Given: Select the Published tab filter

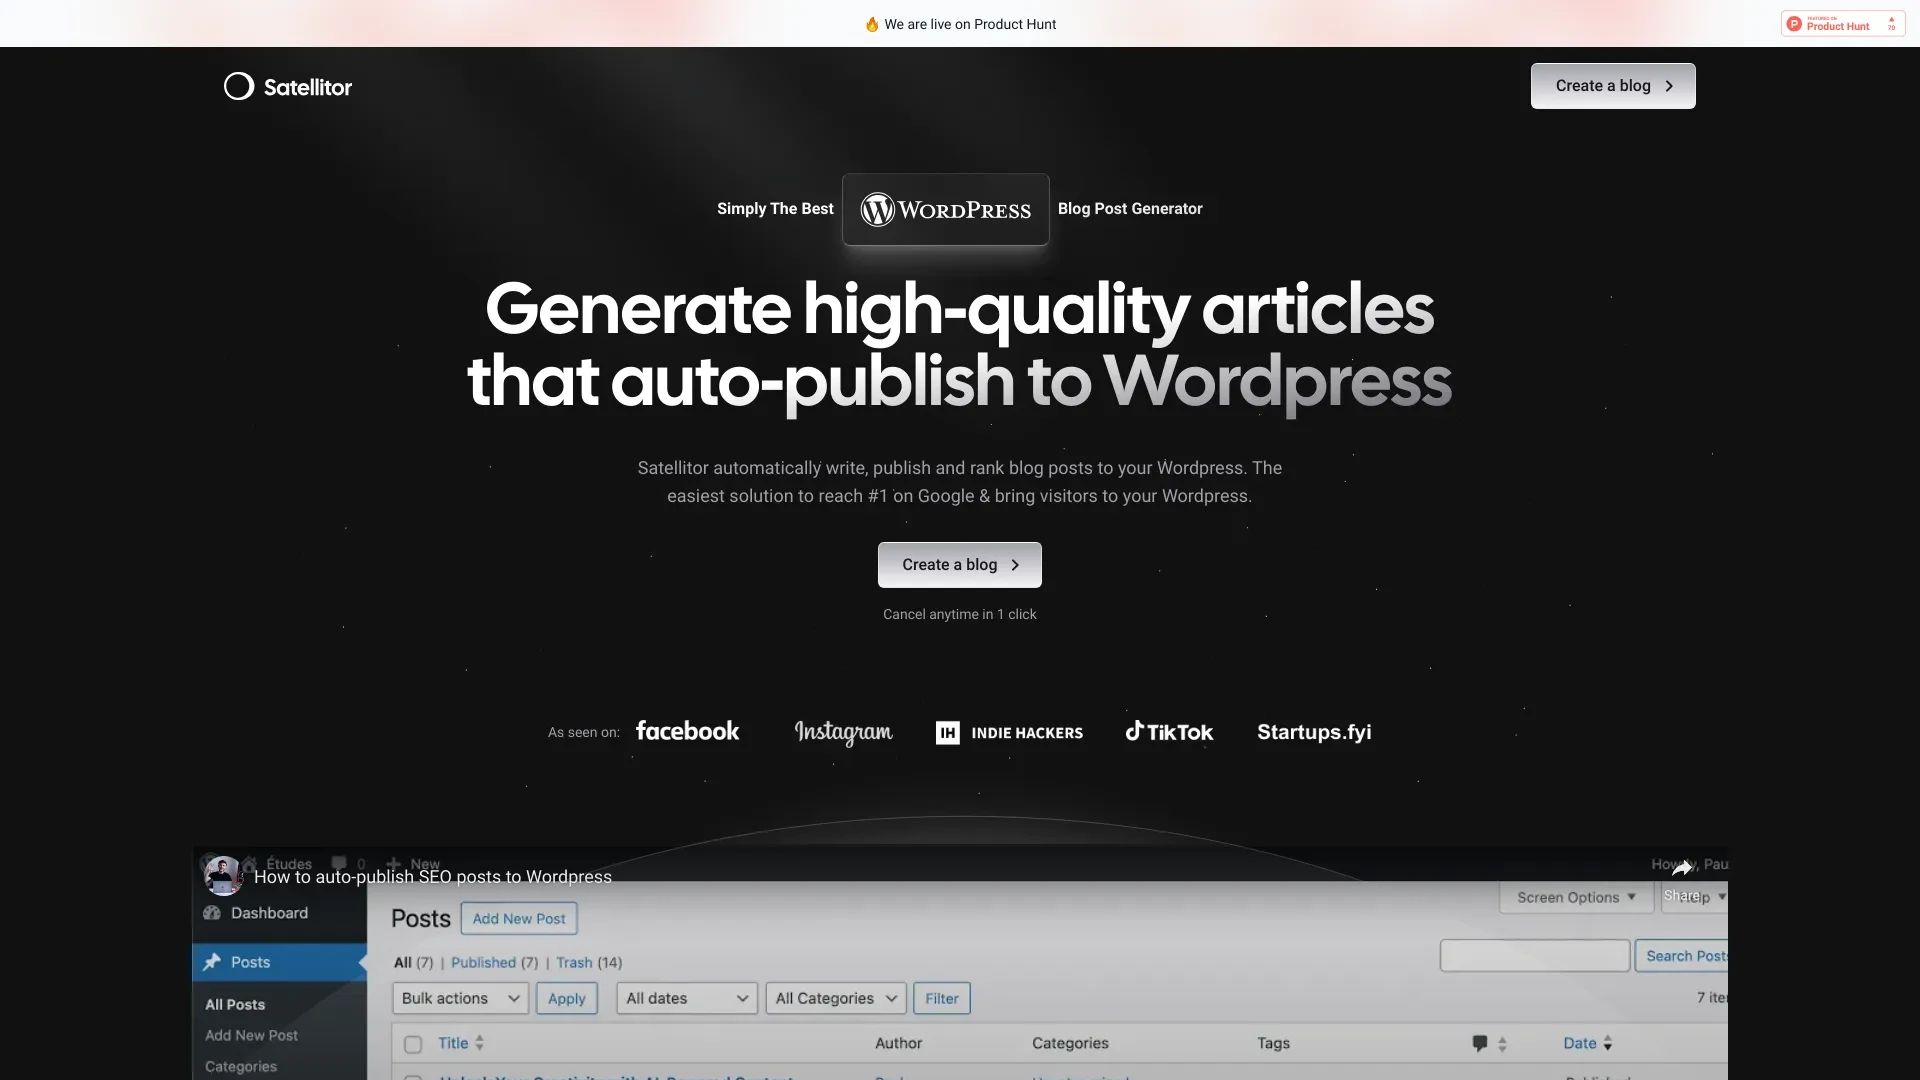Looking at the screenshot, I should 484,961.
